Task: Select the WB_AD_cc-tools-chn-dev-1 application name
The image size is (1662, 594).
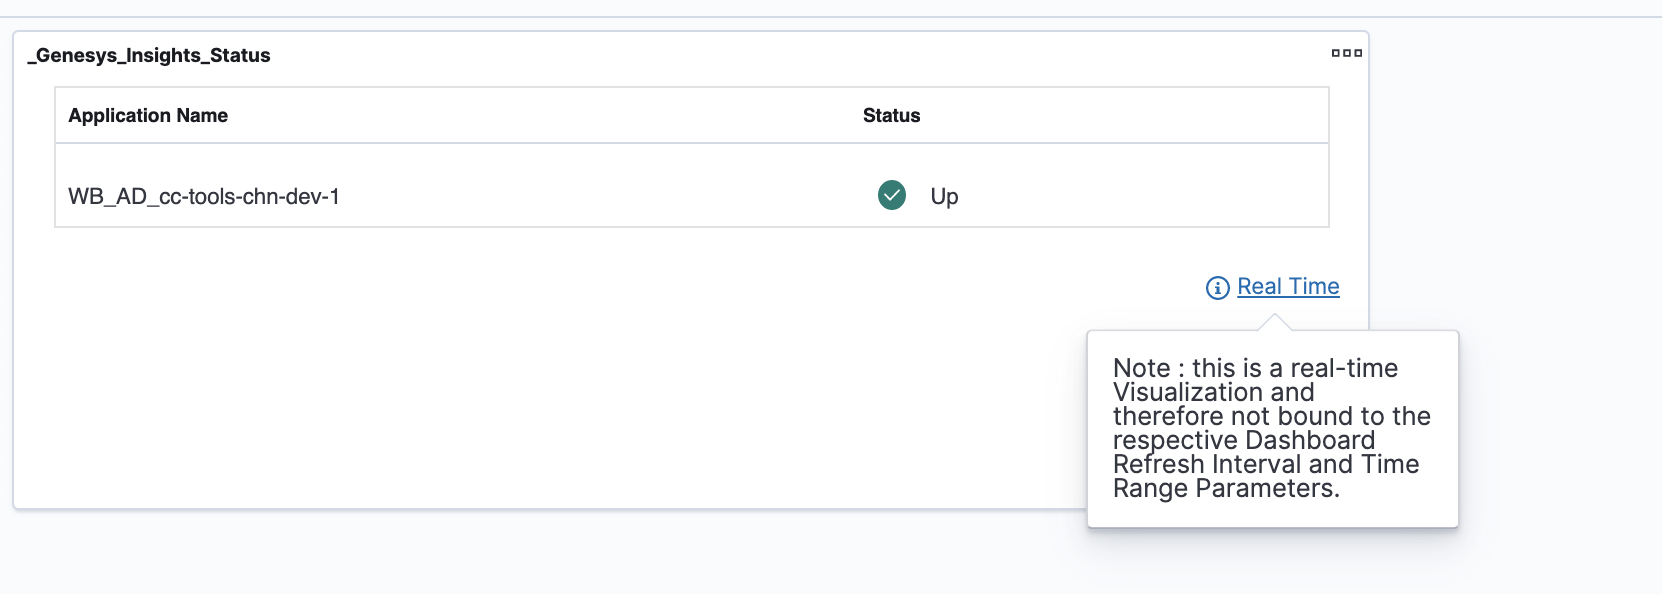Action: [x=204, y=197]
